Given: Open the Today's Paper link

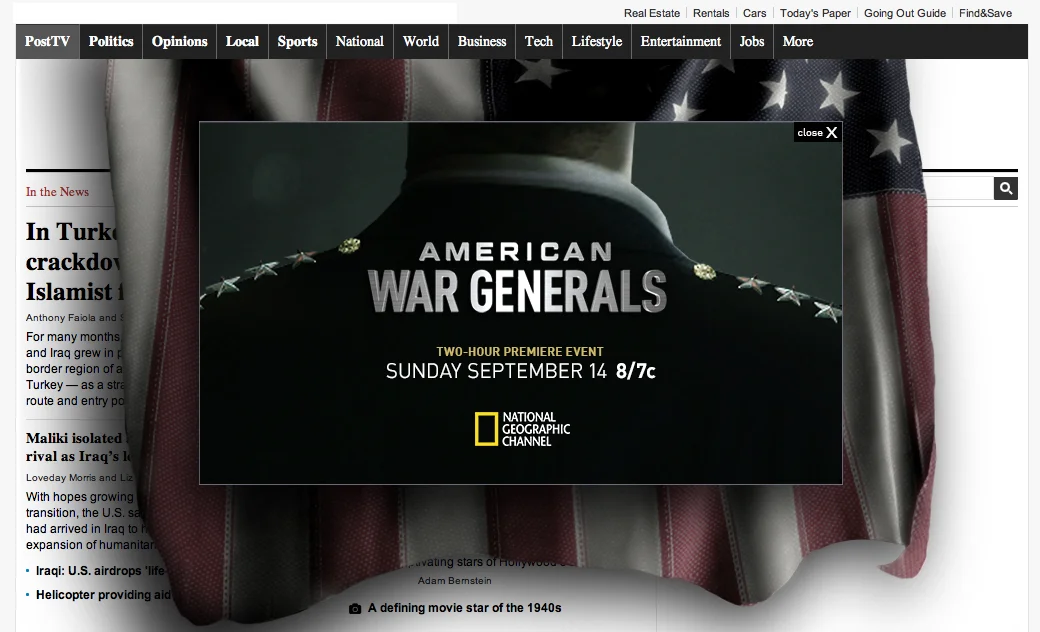Looking at the screenshot, I should (814, 13).
